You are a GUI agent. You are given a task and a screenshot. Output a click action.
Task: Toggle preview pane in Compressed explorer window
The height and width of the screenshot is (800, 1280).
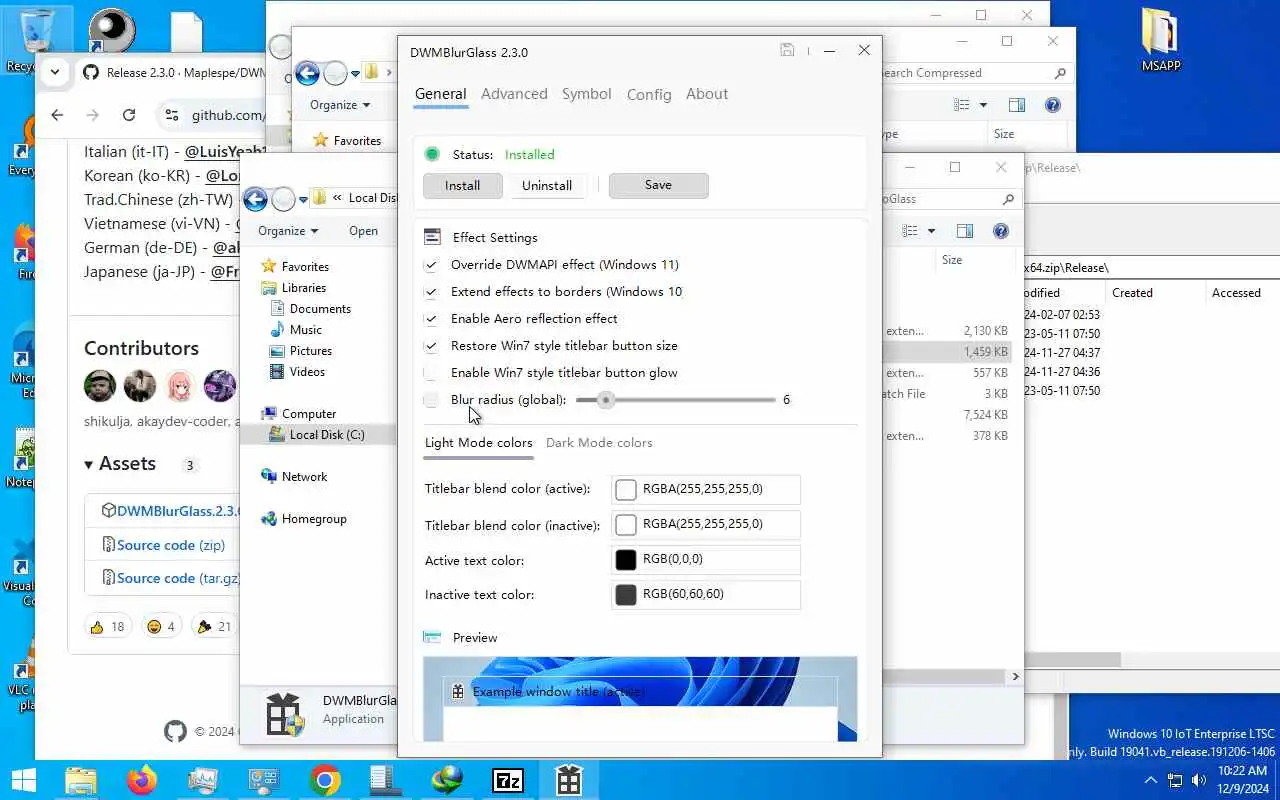click(x=1017, y=105)
